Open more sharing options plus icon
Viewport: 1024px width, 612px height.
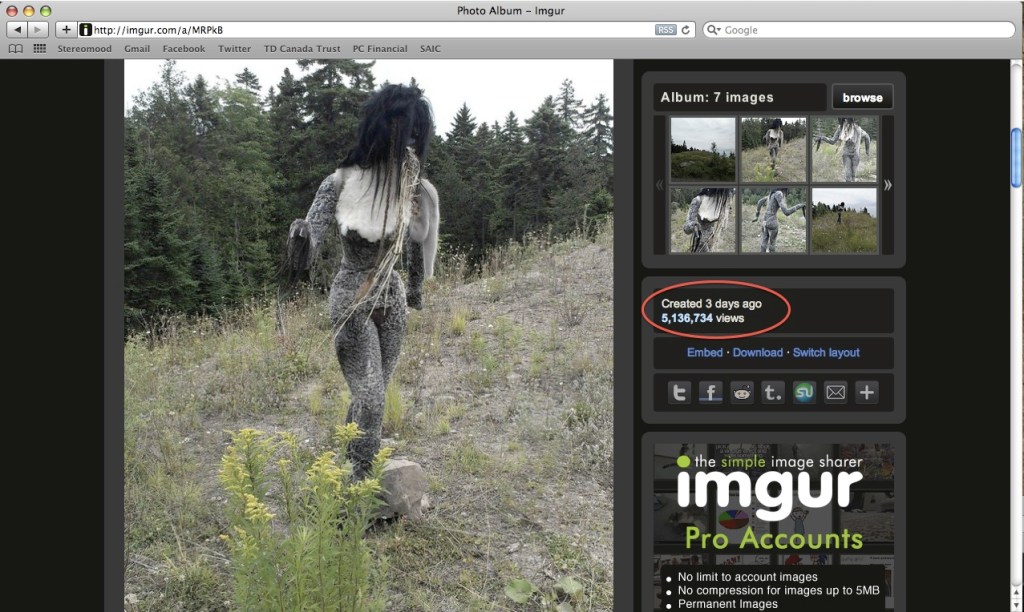866,393
